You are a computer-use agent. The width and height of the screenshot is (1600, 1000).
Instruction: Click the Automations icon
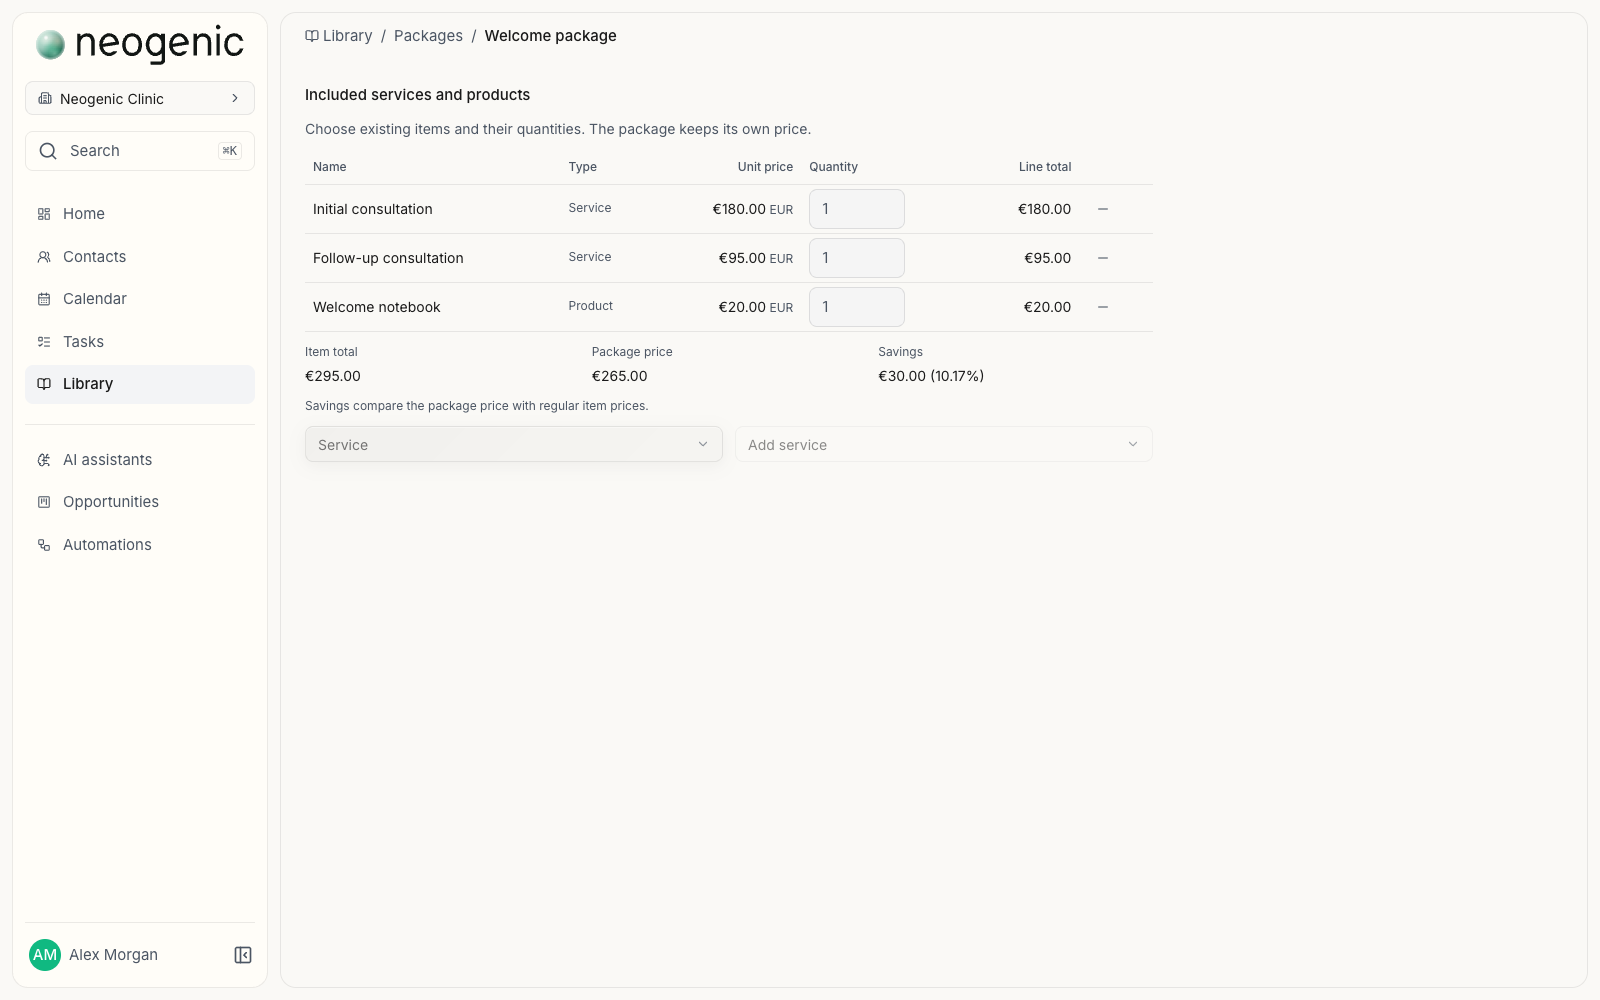[x=44, y=545]
